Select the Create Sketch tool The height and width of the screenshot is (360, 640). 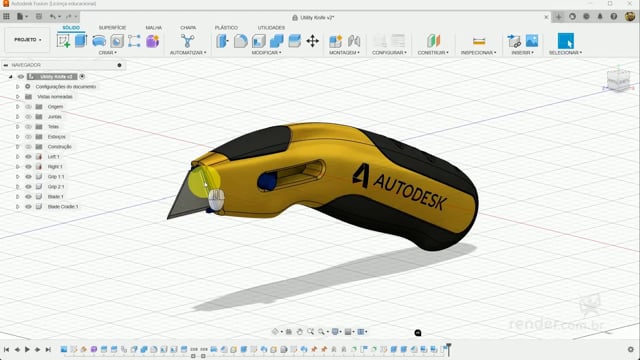click(x=63, y=41)
